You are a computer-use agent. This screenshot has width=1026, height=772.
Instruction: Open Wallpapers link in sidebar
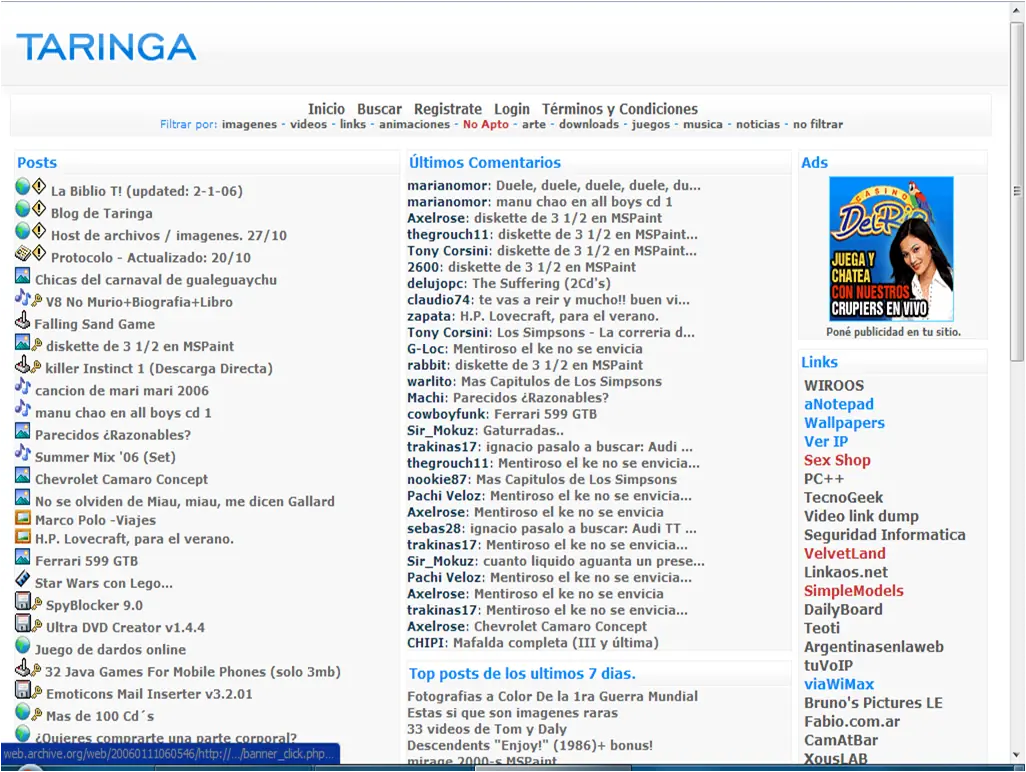(x=844, y=423)
